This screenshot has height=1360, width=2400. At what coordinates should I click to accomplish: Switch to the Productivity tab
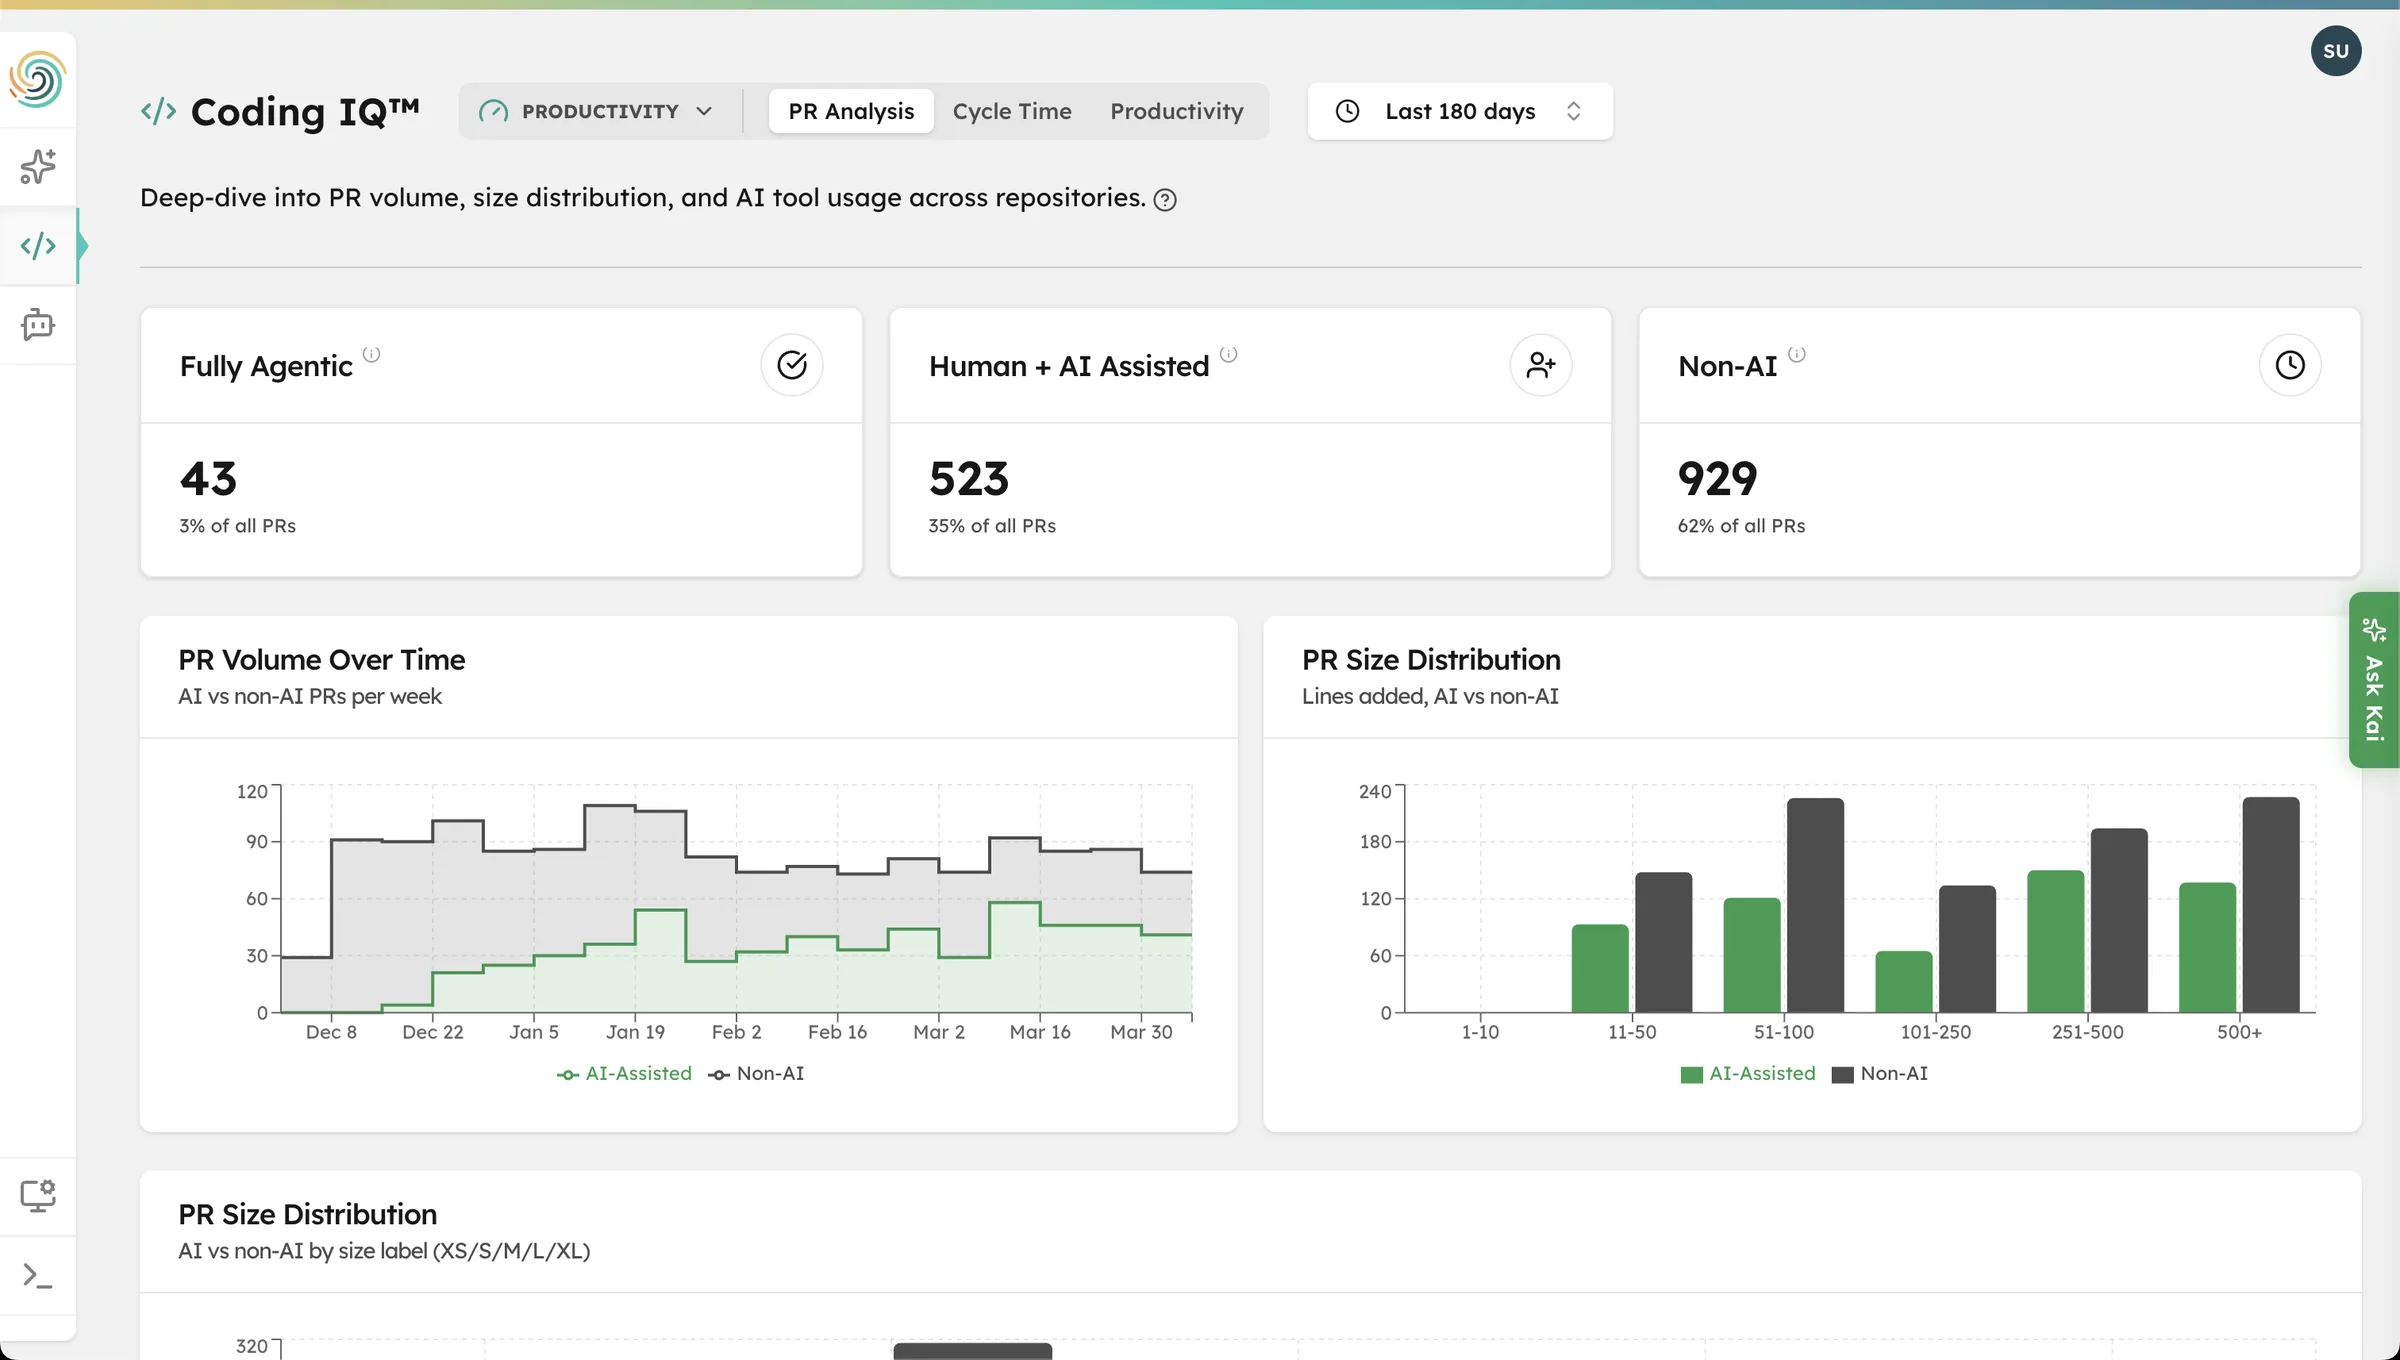(1176, 111)
